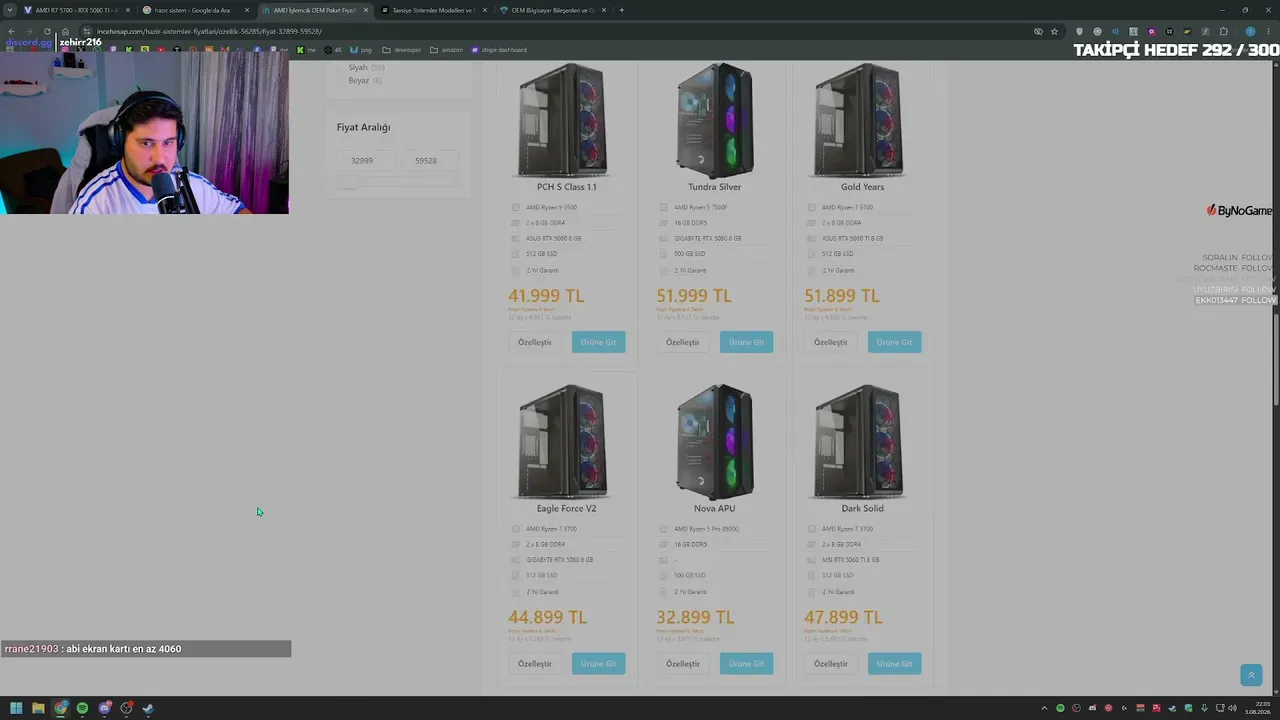Open Nova APU product with Ürüne Git
This screenshot has width=1280, height=720.
pos(746,663)
